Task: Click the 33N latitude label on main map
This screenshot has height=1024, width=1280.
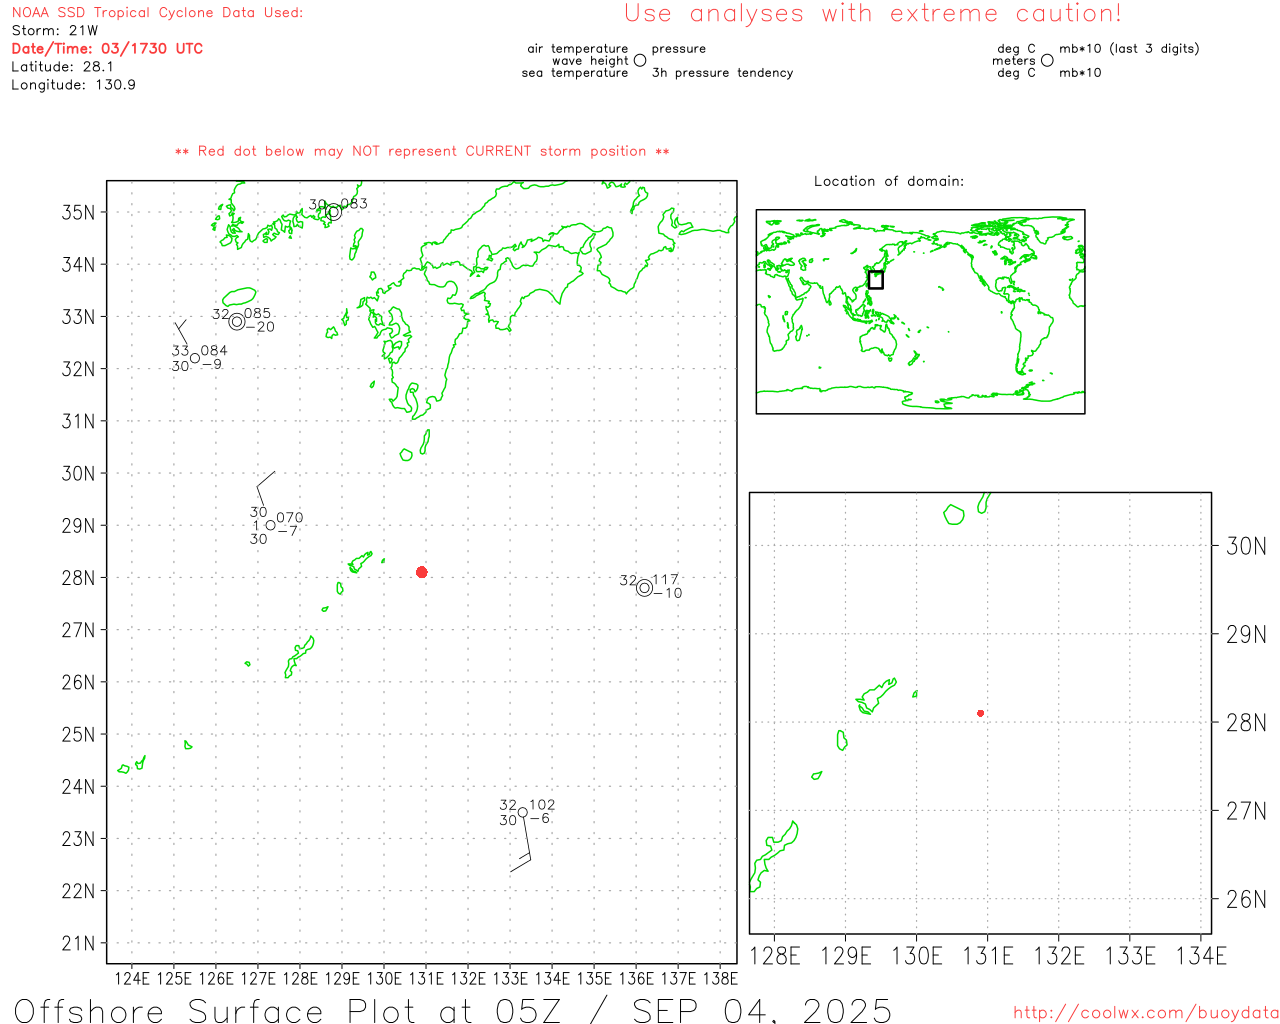Action: [x=78, y=317]
